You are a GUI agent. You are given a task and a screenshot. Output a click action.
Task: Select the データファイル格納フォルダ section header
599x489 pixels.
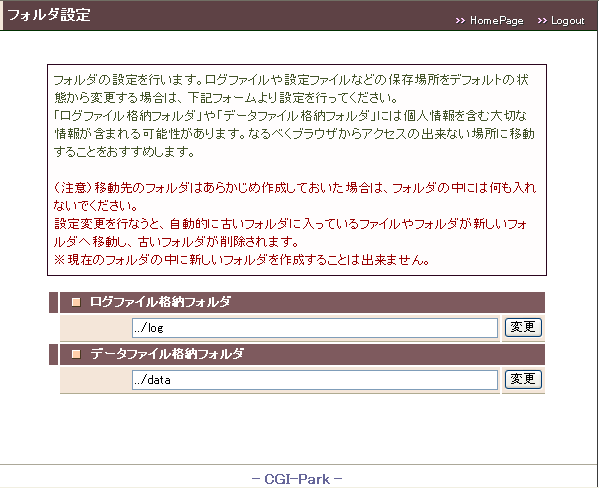click(302, 354)
